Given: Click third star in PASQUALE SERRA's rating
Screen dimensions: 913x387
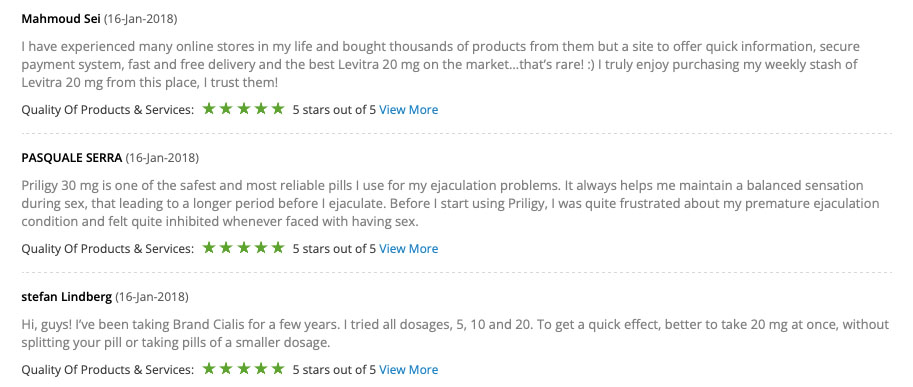Looking at the screenshot, I should (243, 247).
